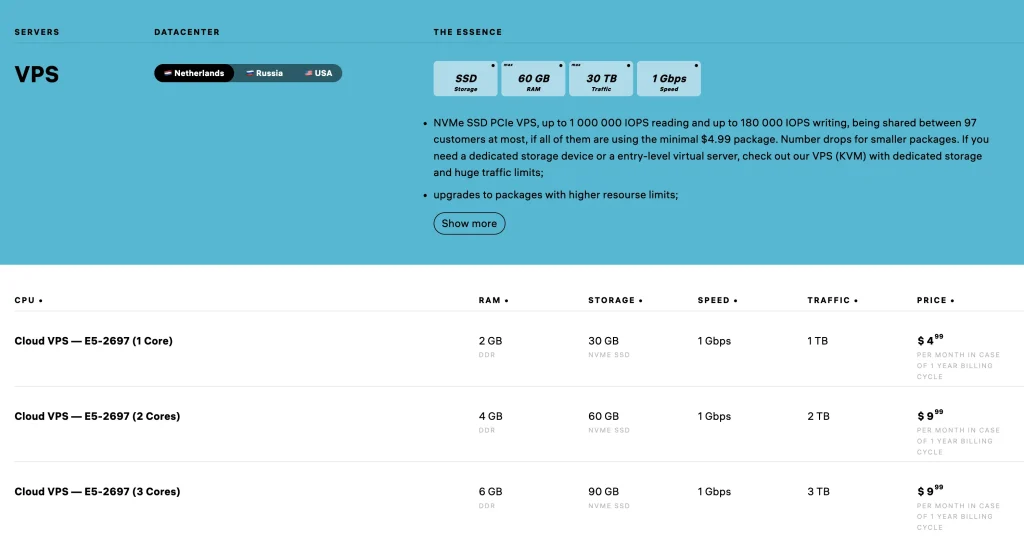Screen dimensions: 1024x537
Task: Sort by SPEED column header
Action: [717, 301]
